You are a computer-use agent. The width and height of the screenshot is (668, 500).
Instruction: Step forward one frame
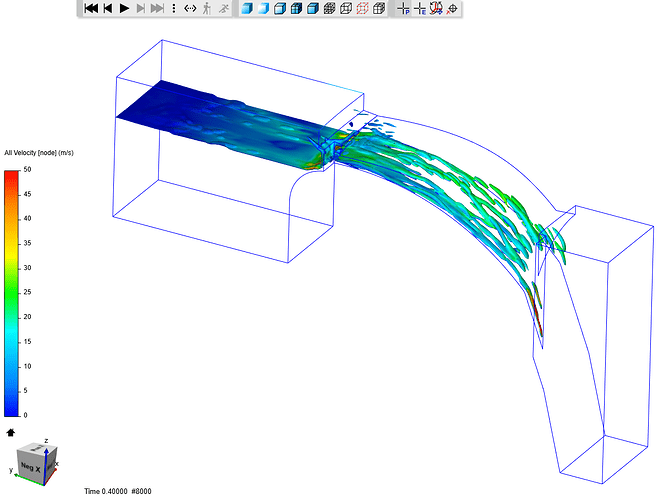141,8
